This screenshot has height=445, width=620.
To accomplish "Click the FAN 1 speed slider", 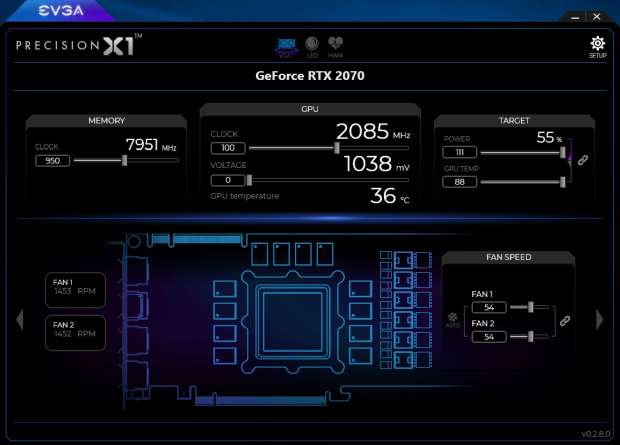I will [x=529, y=307].
